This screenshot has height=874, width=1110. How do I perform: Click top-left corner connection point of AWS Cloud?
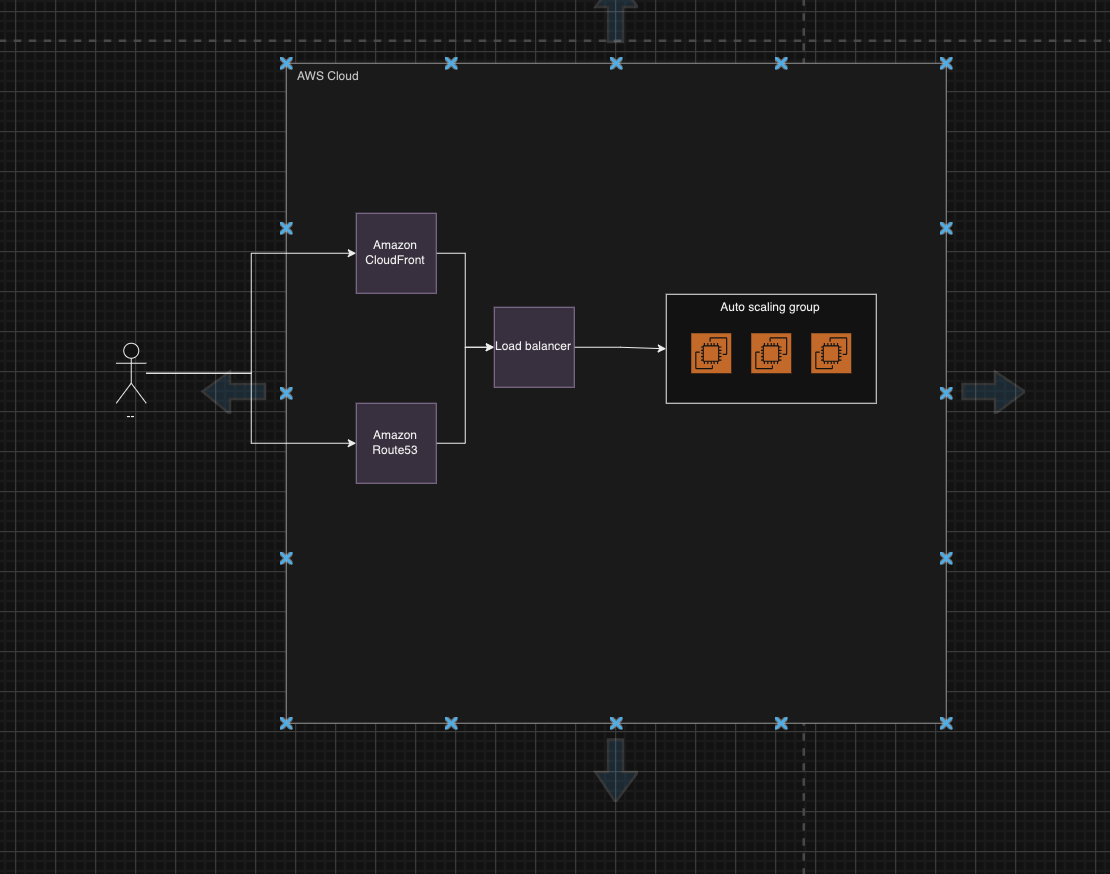coord(286,63)
